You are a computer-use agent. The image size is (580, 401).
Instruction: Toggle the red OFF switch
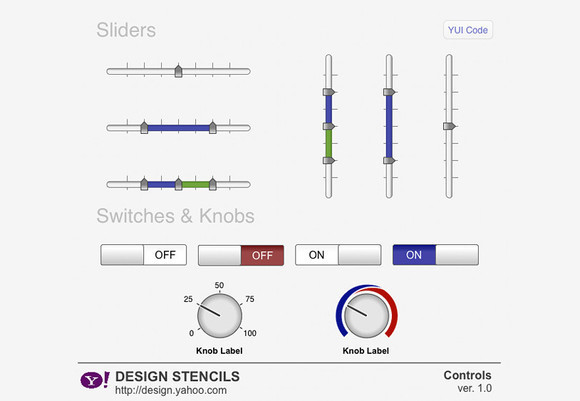241,255
